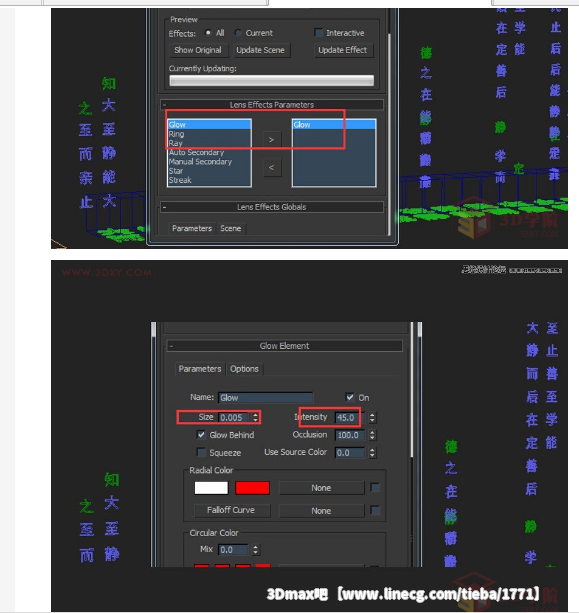Click the Occlusion value field 100.0
Image resolution: width=579 pixels, height=613 pixels.
tap(350, 435)
